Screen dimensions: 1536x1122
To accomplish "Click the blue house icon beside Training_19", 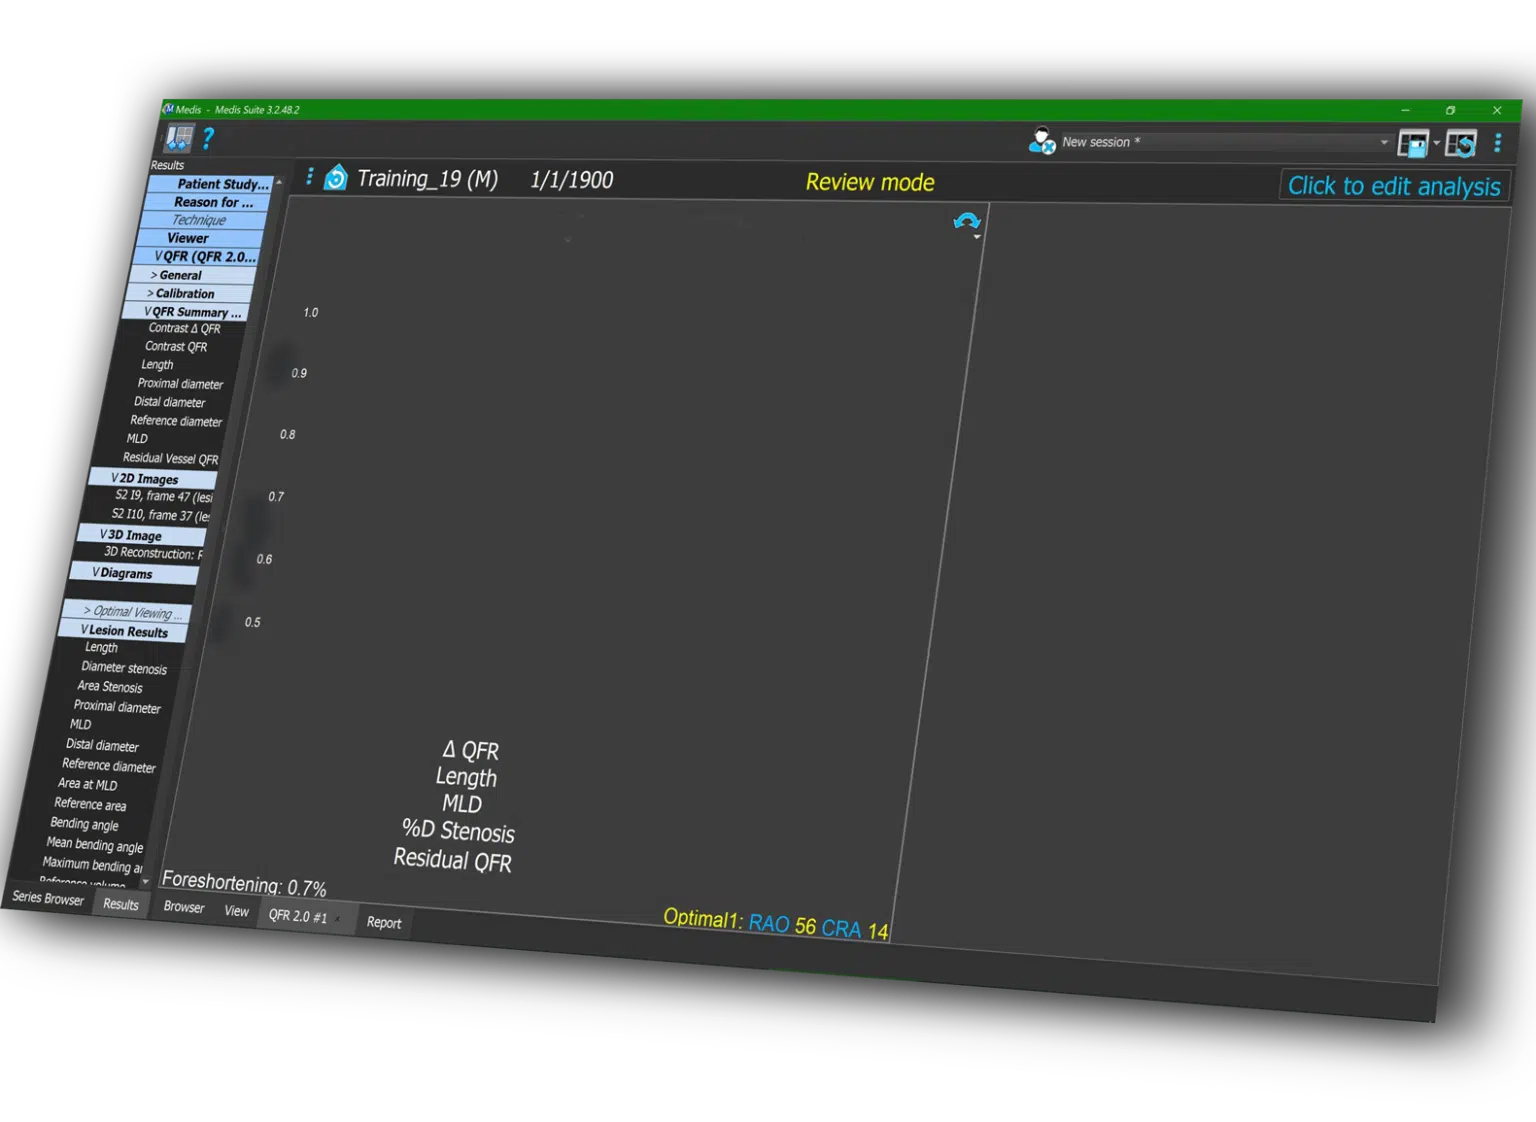I will point(336,178).
